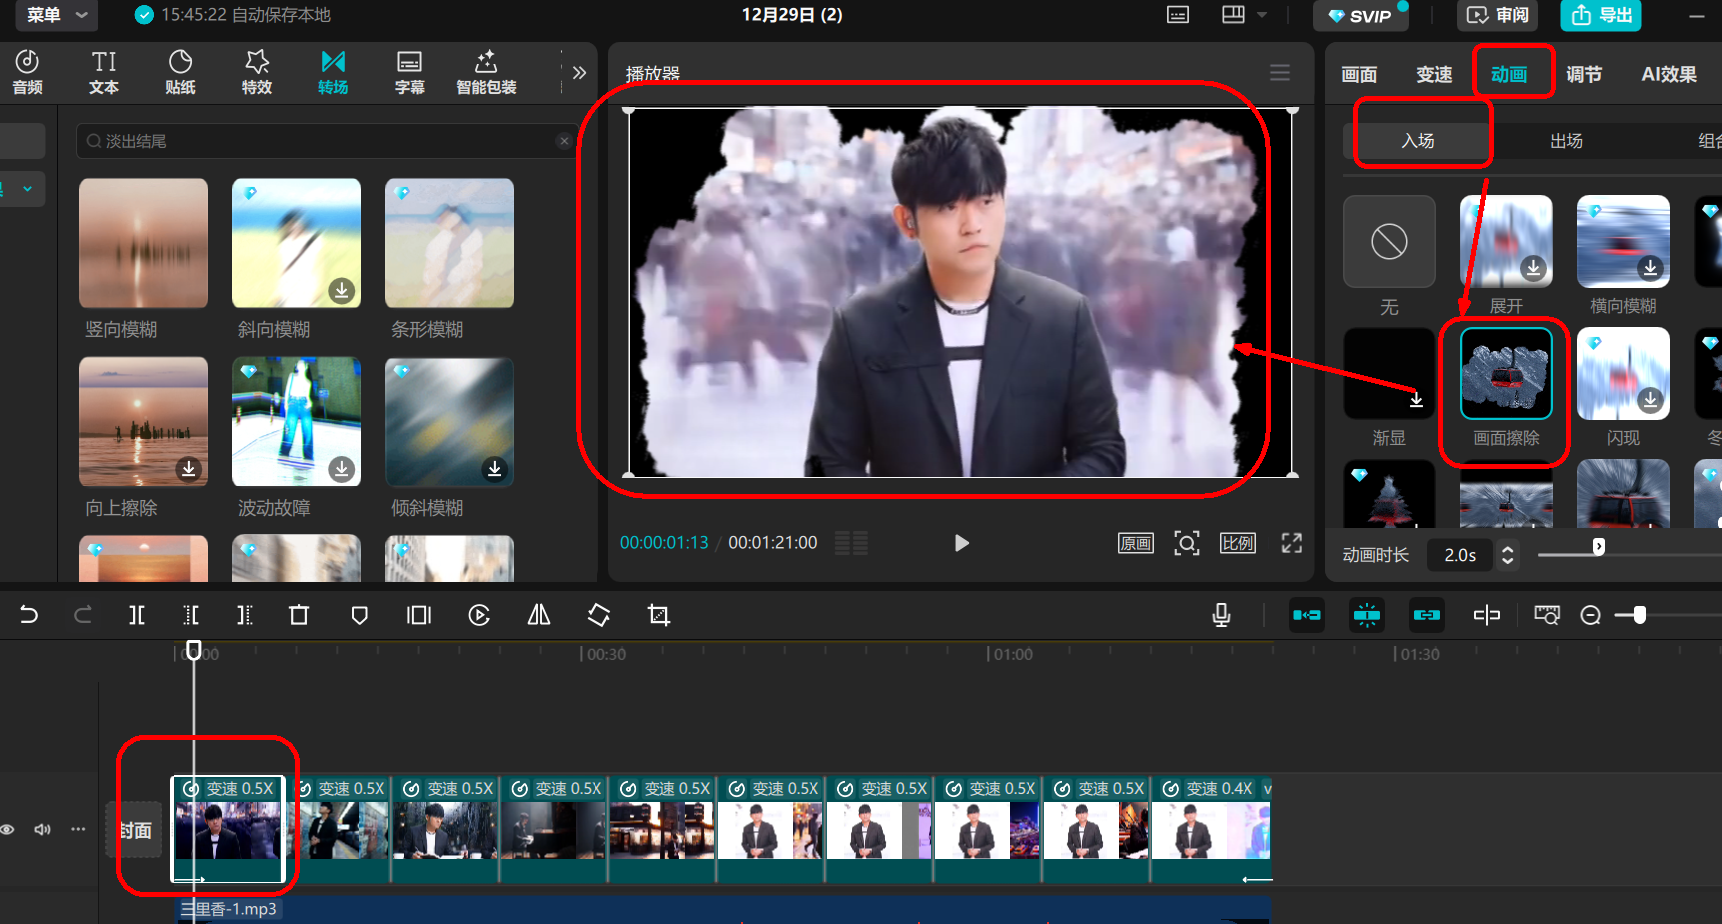This screenshot has width=1722, height=924.
Task: Open the 特效 effects panel
Action: click(257, 72)
